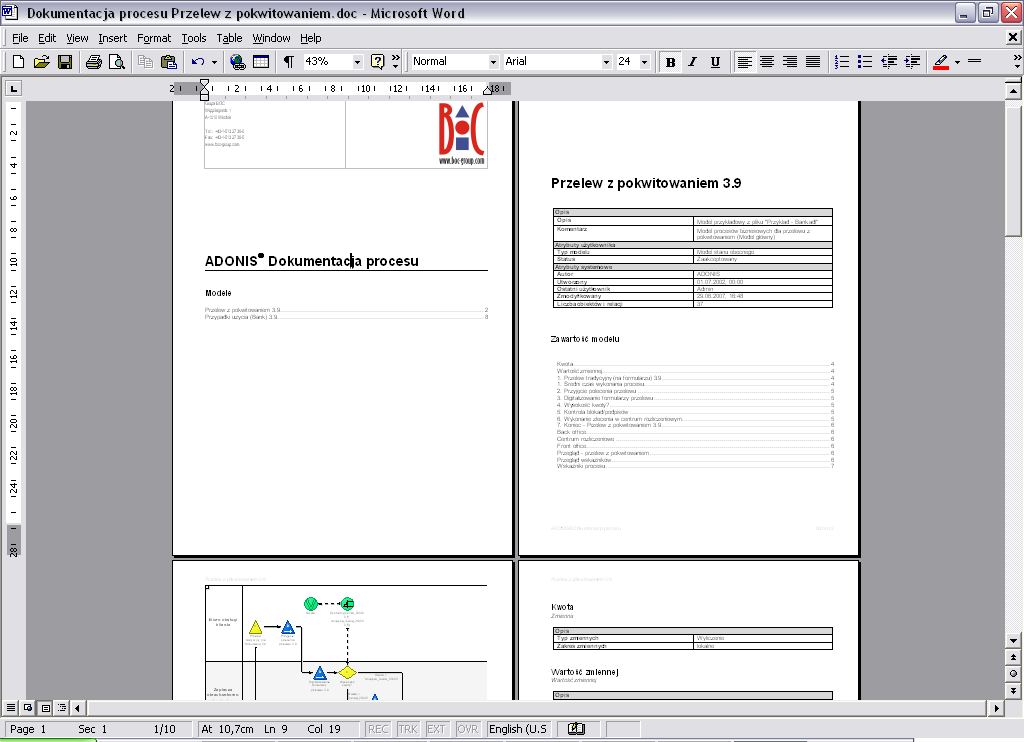The height and width of the screenshot is (742, 1024).
Task: Justify the text alignment
Action: point(813,61)
